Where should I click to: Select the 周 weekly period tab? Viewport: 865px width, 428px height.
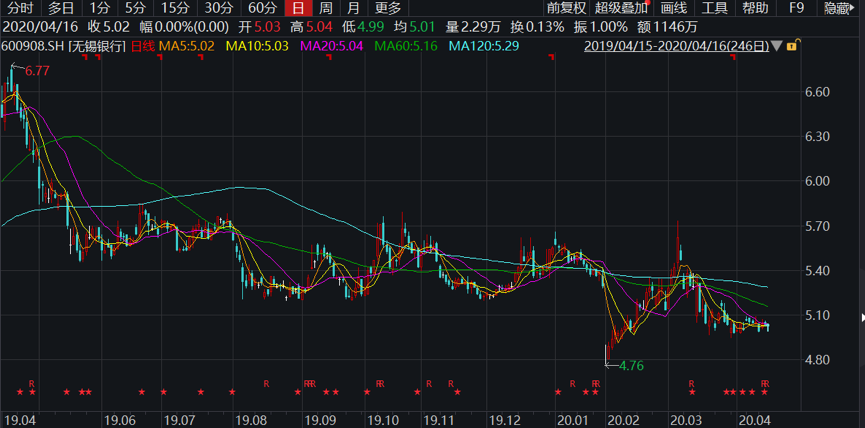click(326, 8)
